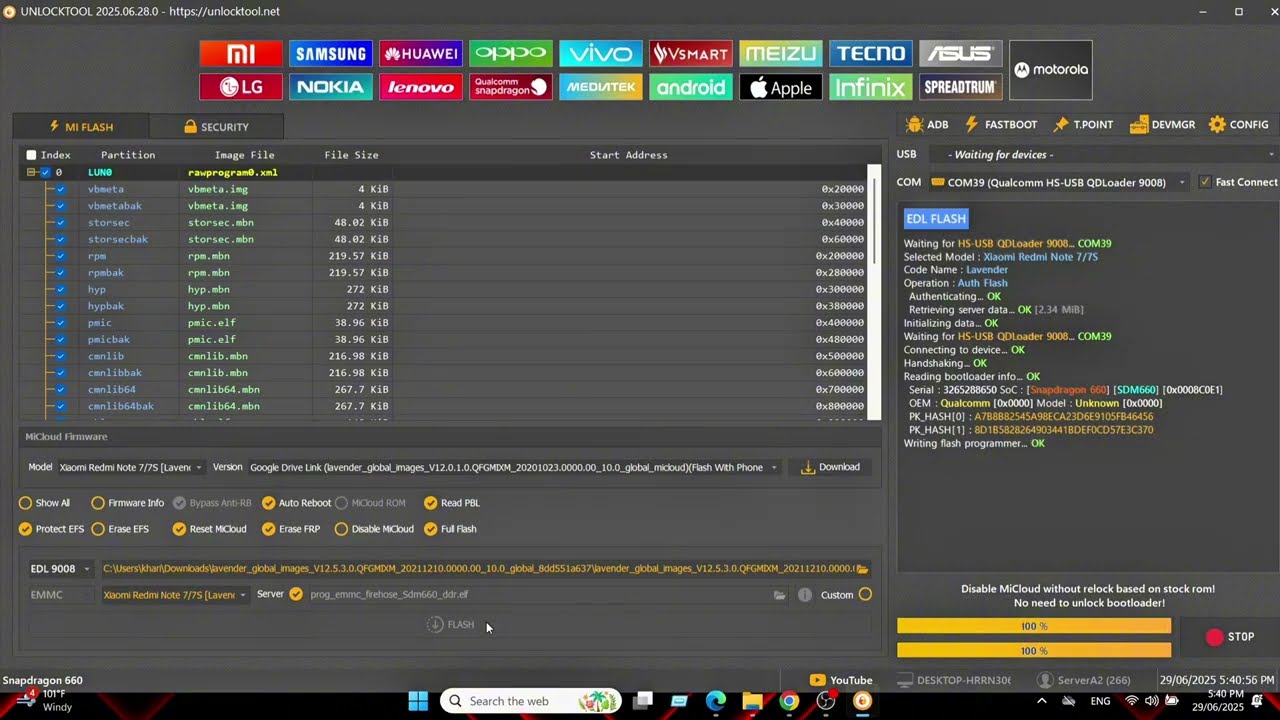Viewport: 1280px width, 720px height.
Task: Select the Xiaomi MI brand logo
Action: (x=241, y=54)
